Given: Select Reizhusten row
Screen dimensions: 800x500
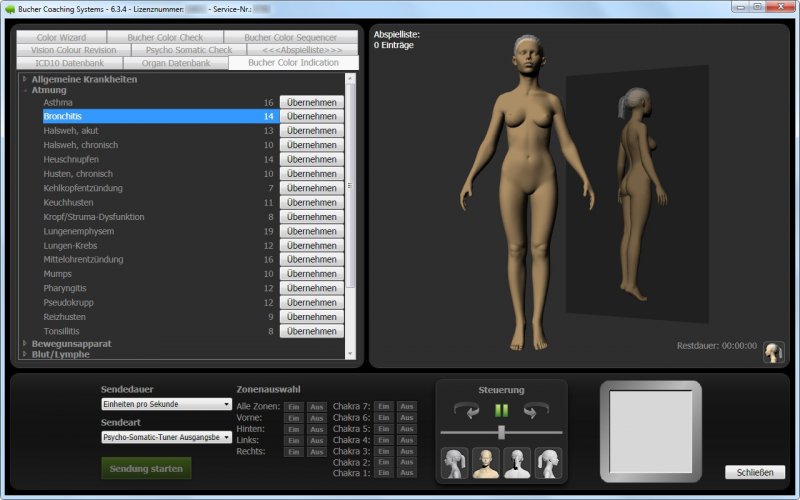Looking at the screenshot, I should click(x=161, y=317).
